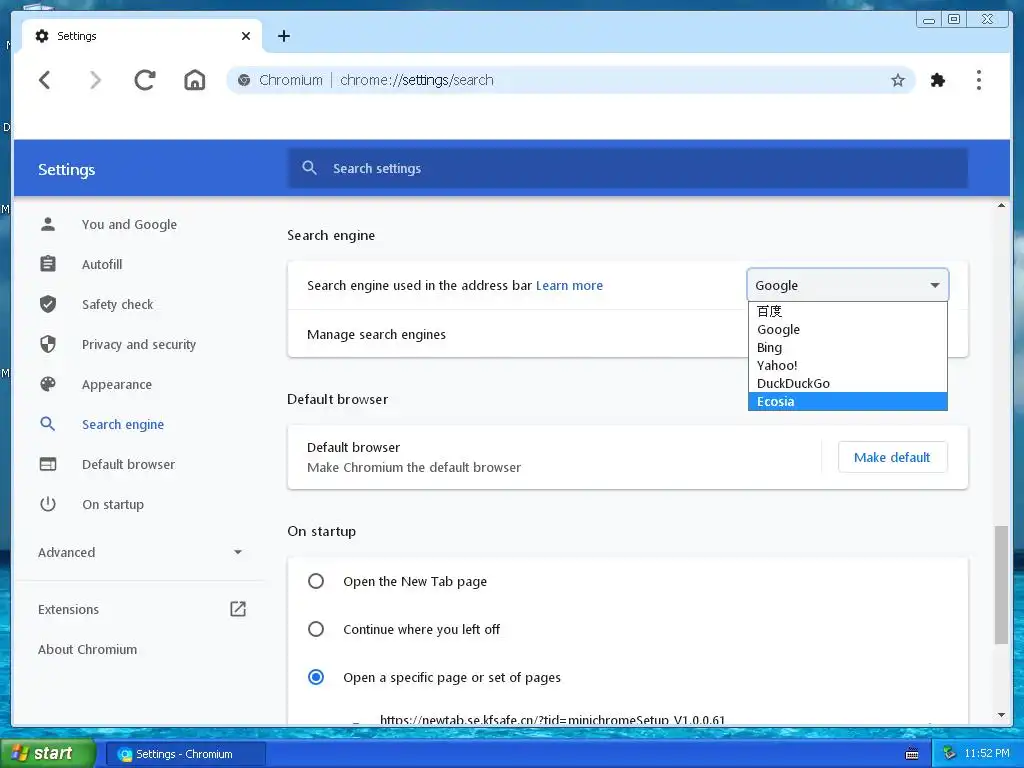Click the Search settings input field
The height and width of the screenshot is (768, 1024).
click(x=628, y=168)
